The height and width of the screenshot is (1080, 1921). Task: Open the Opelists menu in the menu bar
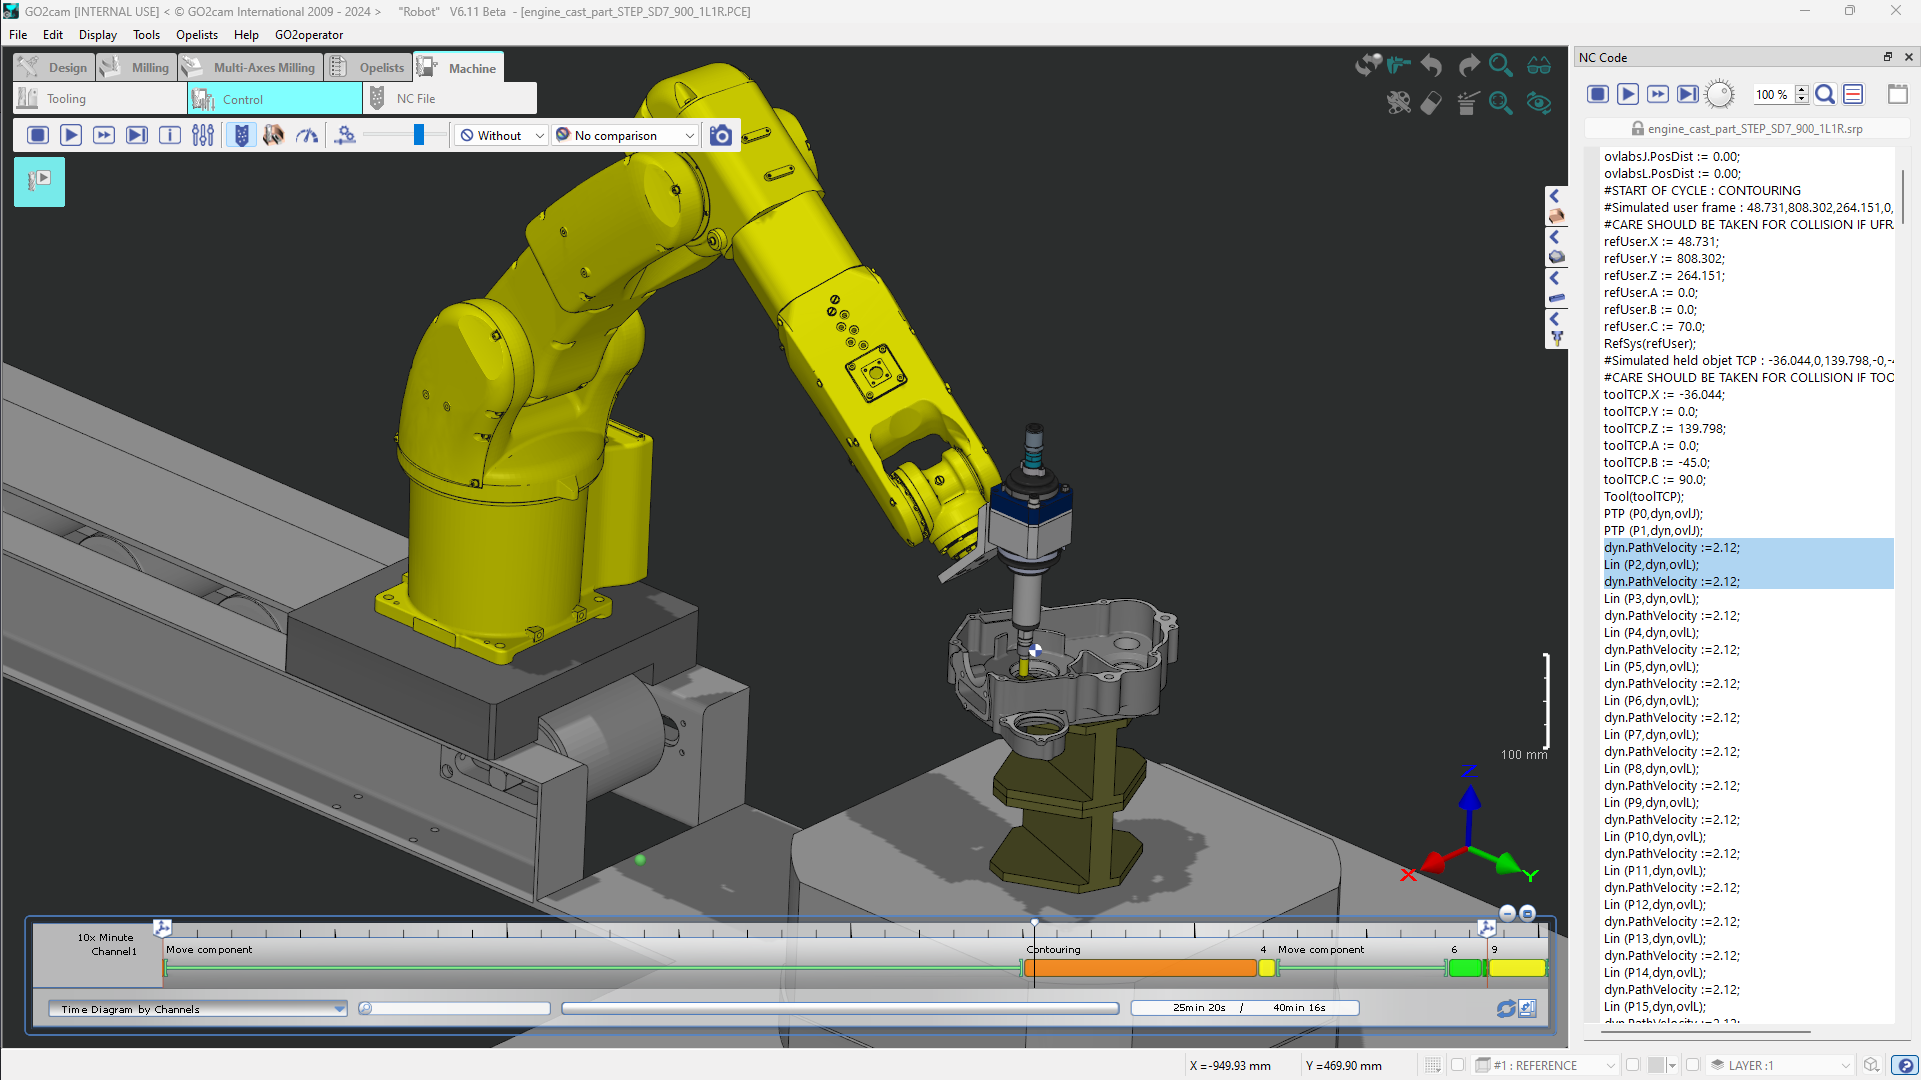point(196,34)
